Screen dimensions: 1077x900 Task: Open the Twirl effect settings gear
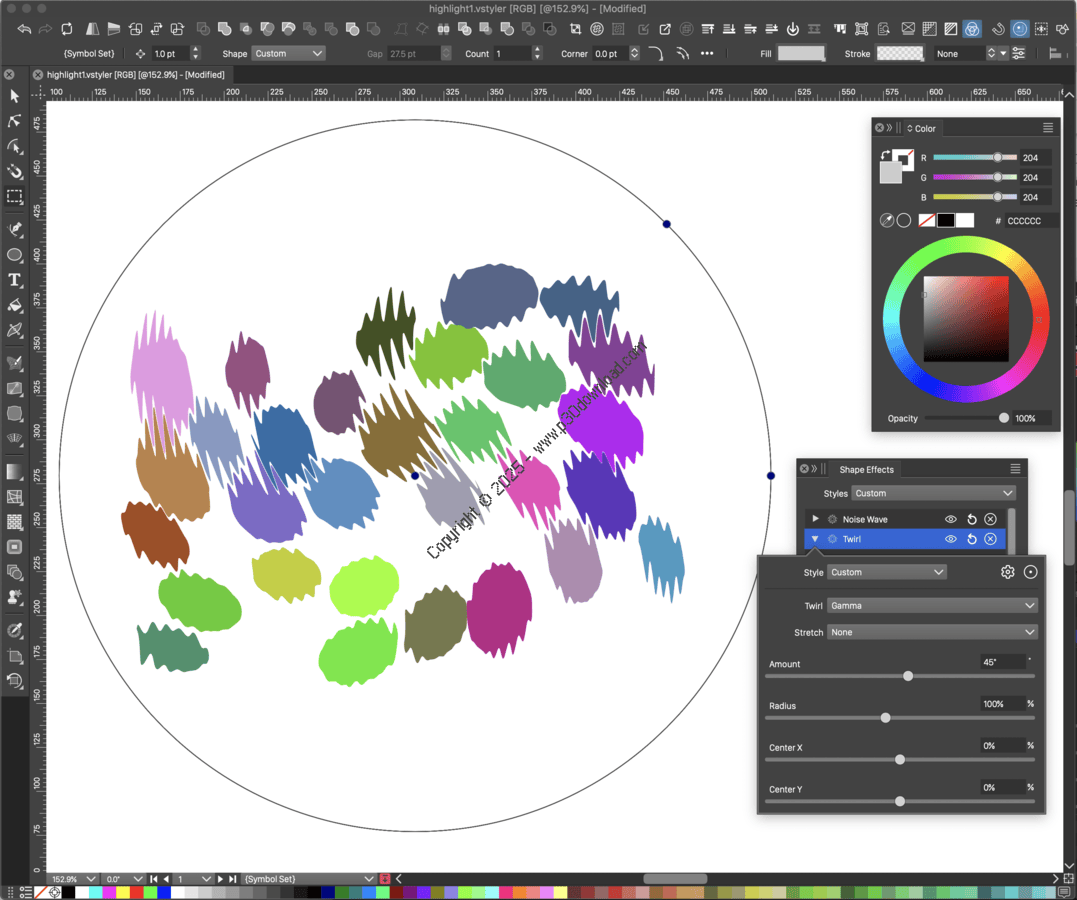[x=1007, y=572]
